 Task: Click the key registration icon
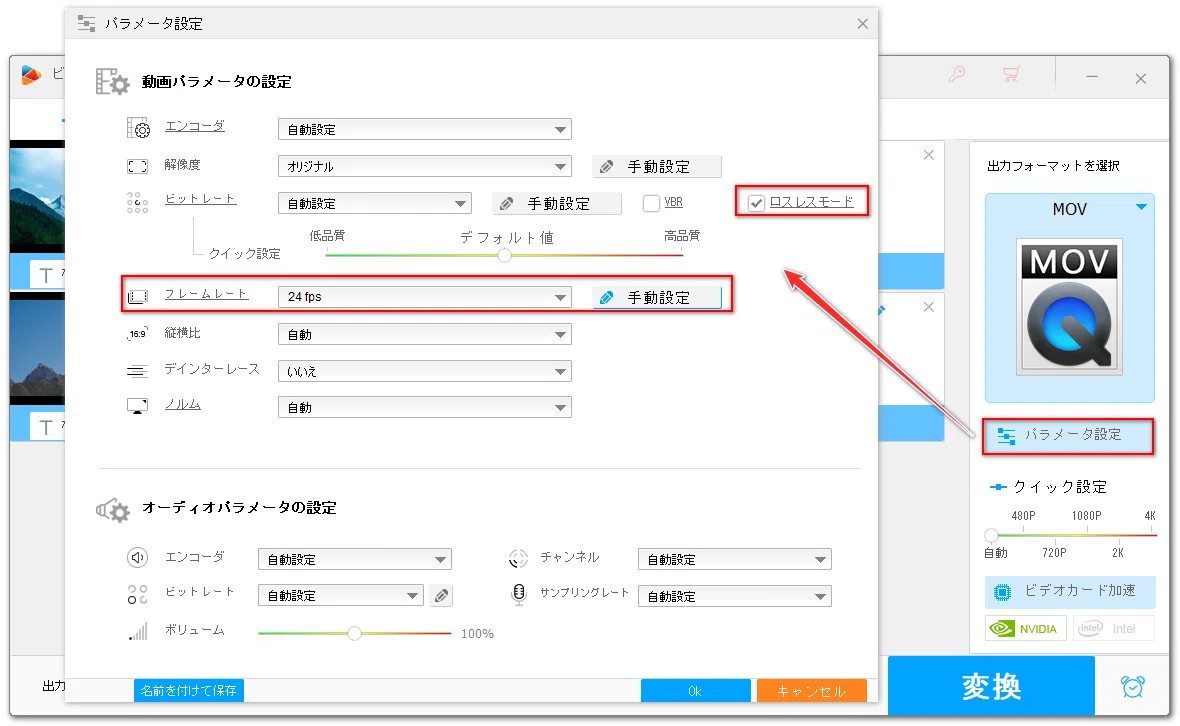[957, 74]
